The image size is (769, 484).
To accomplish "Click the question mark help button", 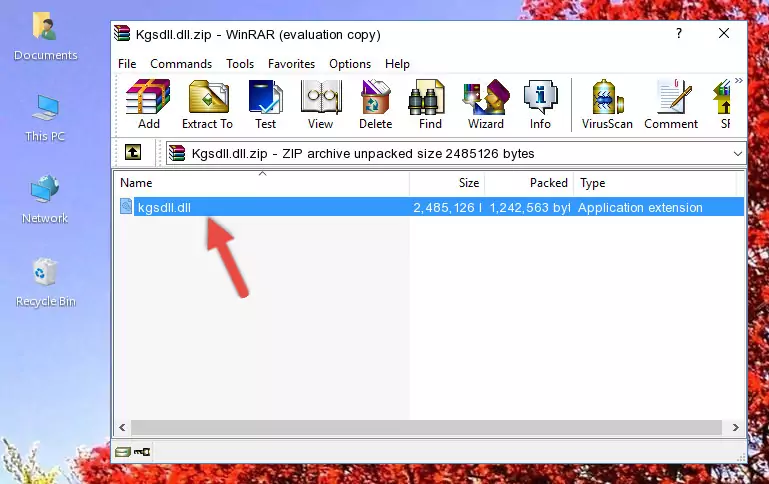I will pos(679,33).
